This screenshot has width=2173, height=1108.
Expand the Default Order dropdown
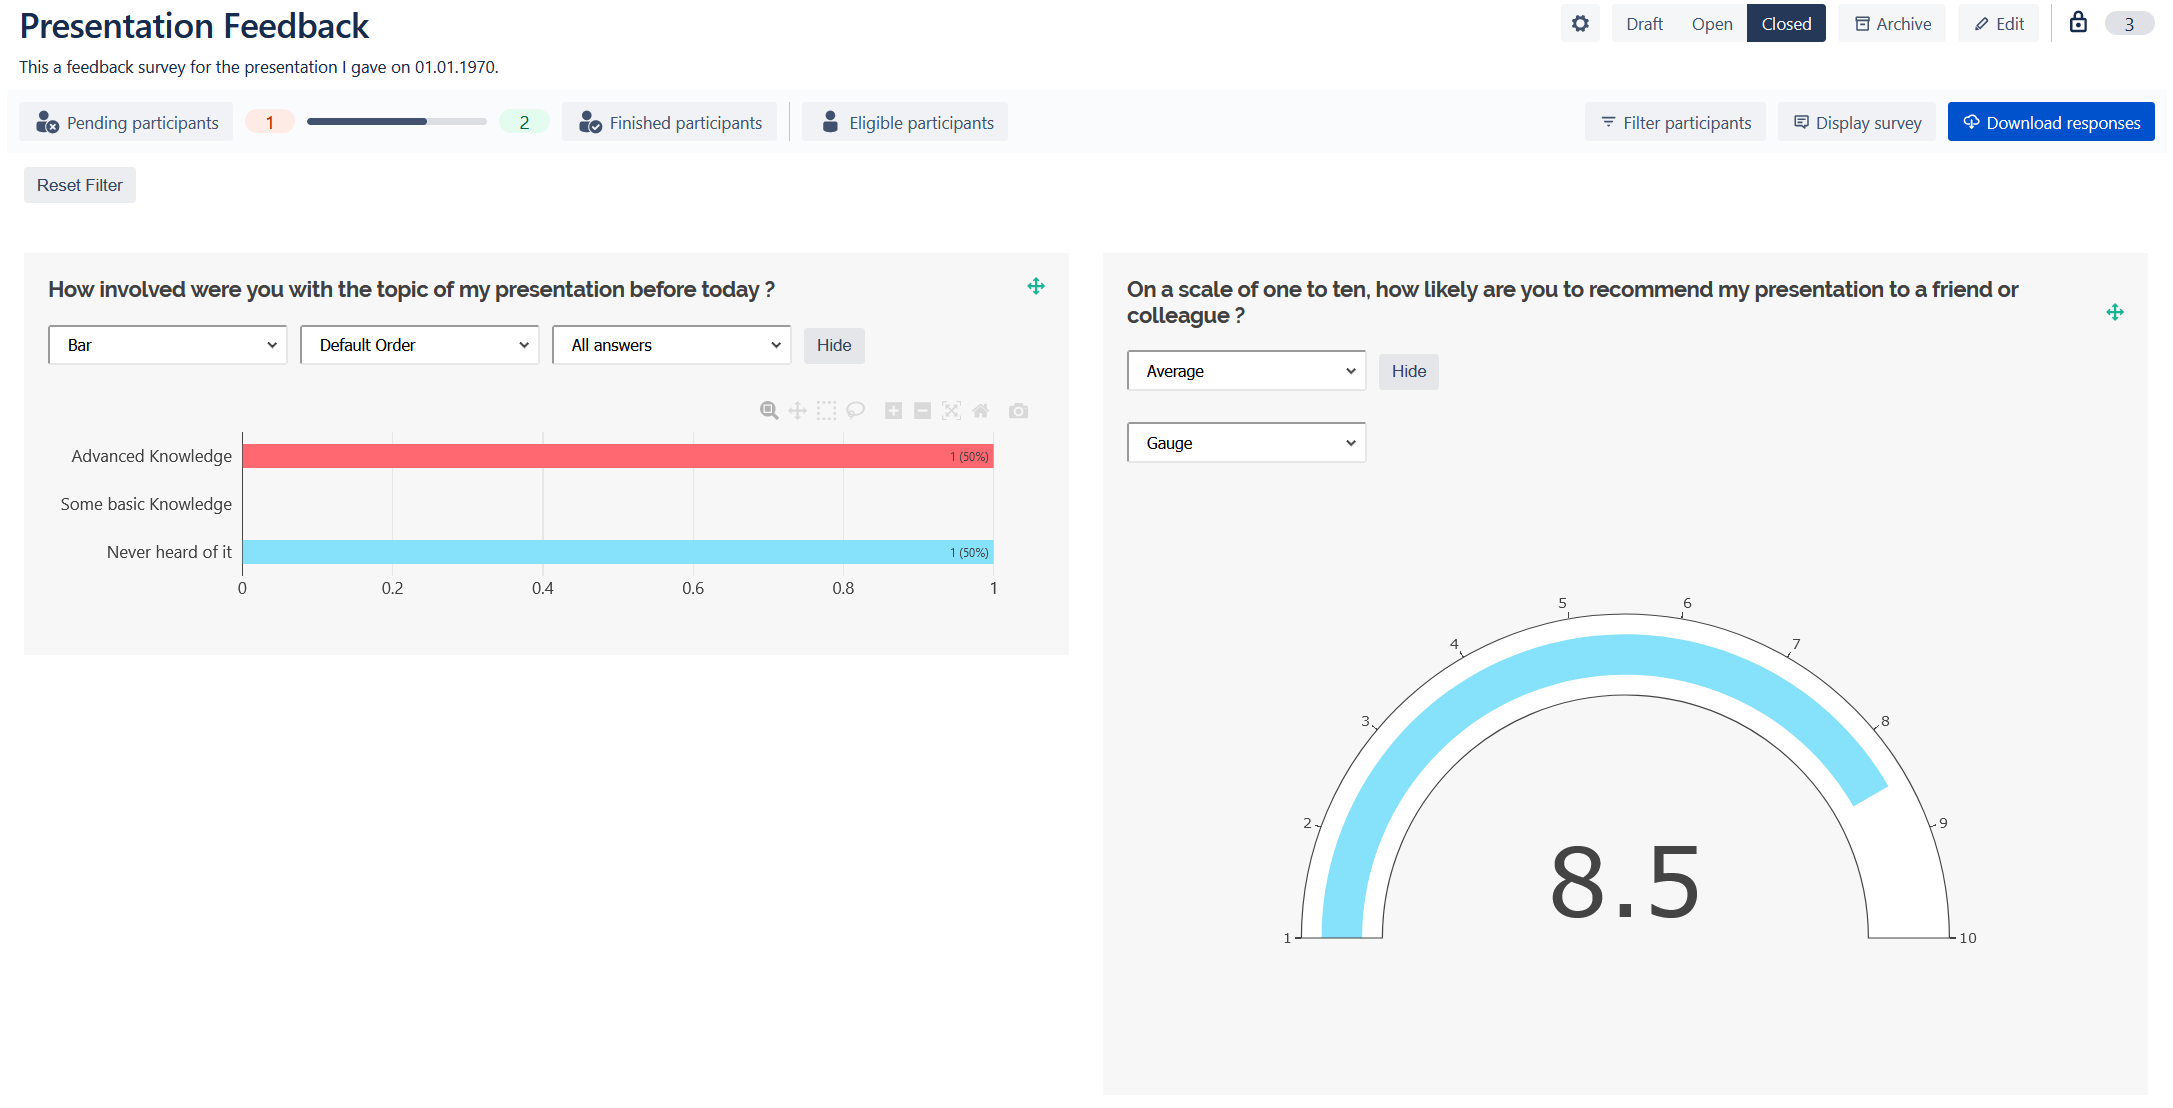point(419,345)
